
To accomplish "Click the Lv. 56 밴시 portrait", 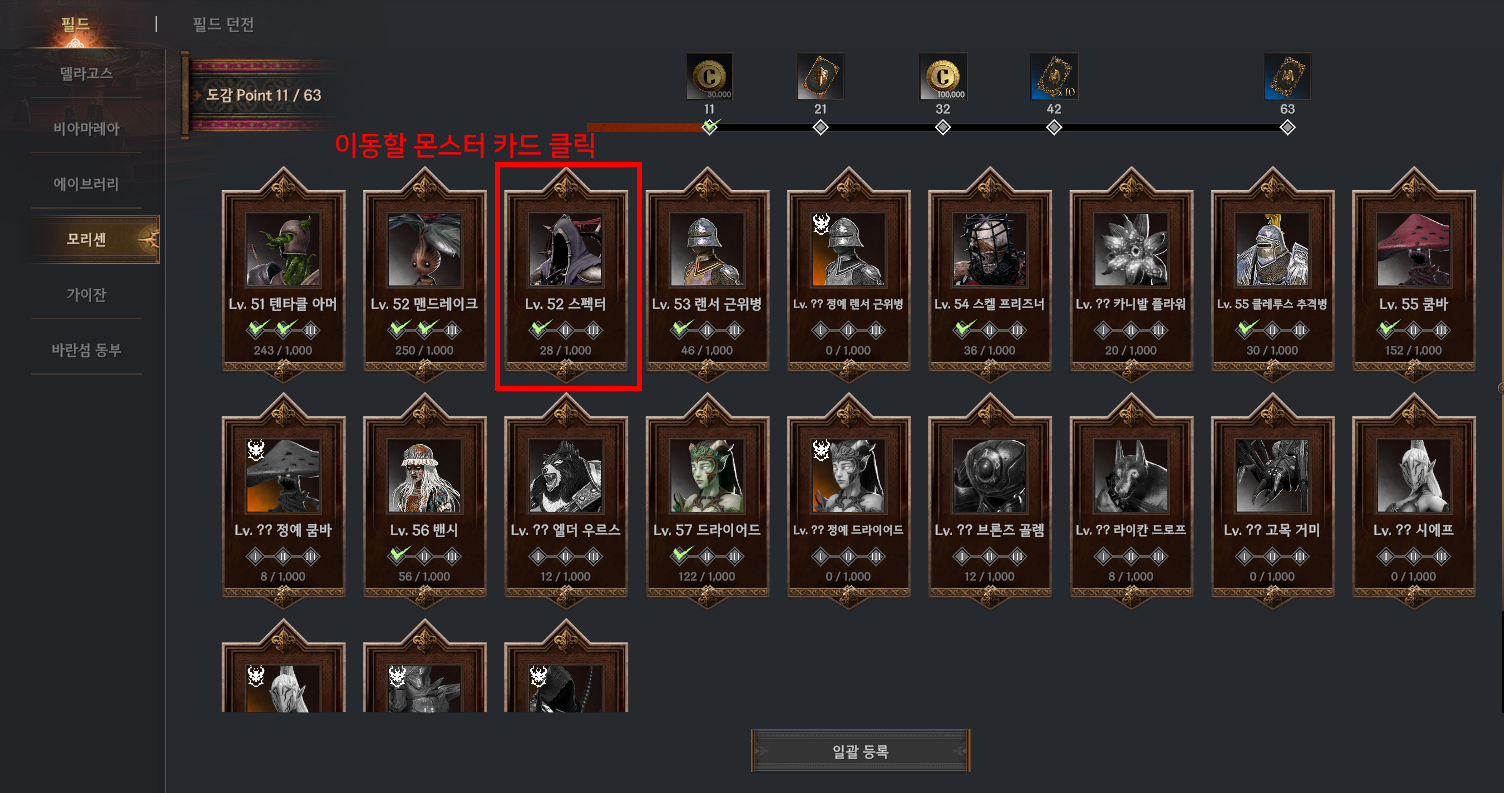I will 425,476.
